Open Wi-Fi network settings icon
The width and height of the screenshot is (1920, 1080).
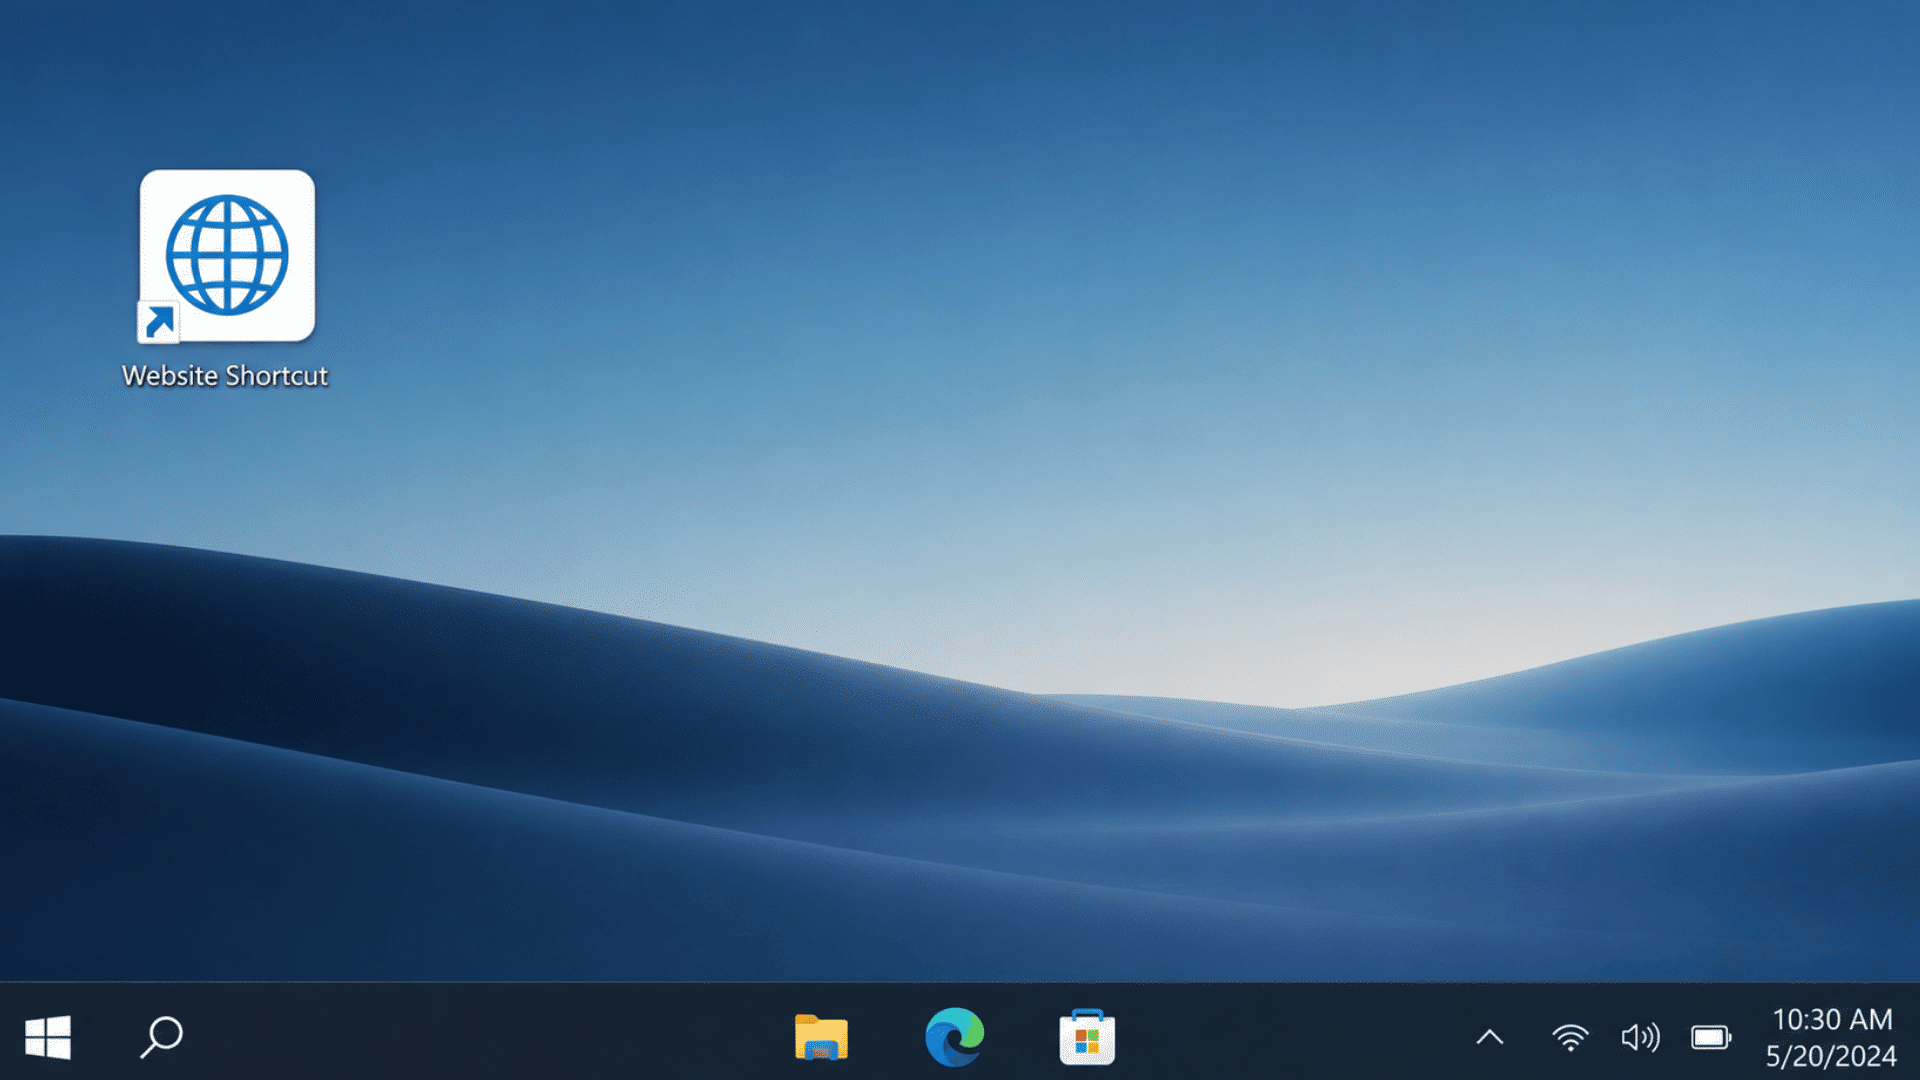click(1570, 1037)
